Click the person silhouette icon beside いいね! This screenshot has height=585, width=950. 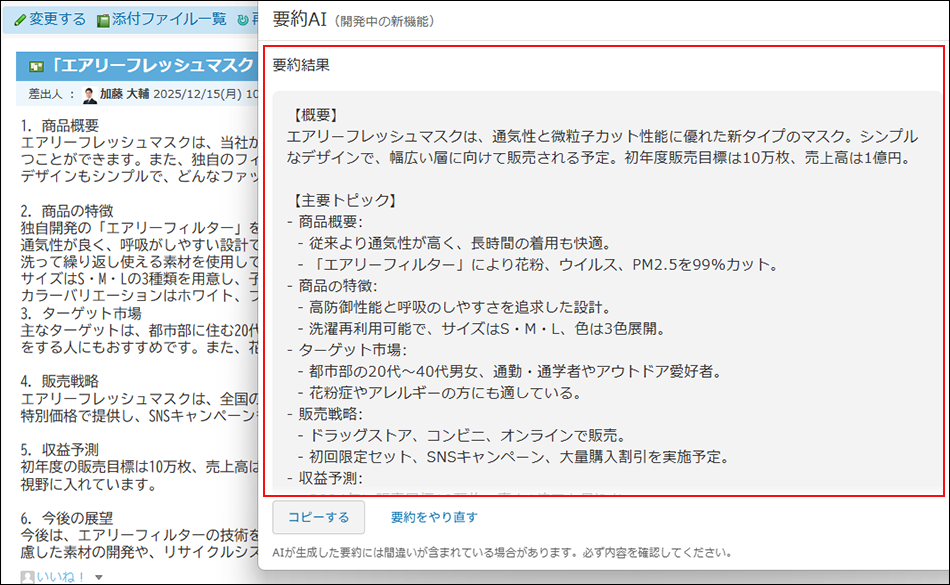click(27, 576)
